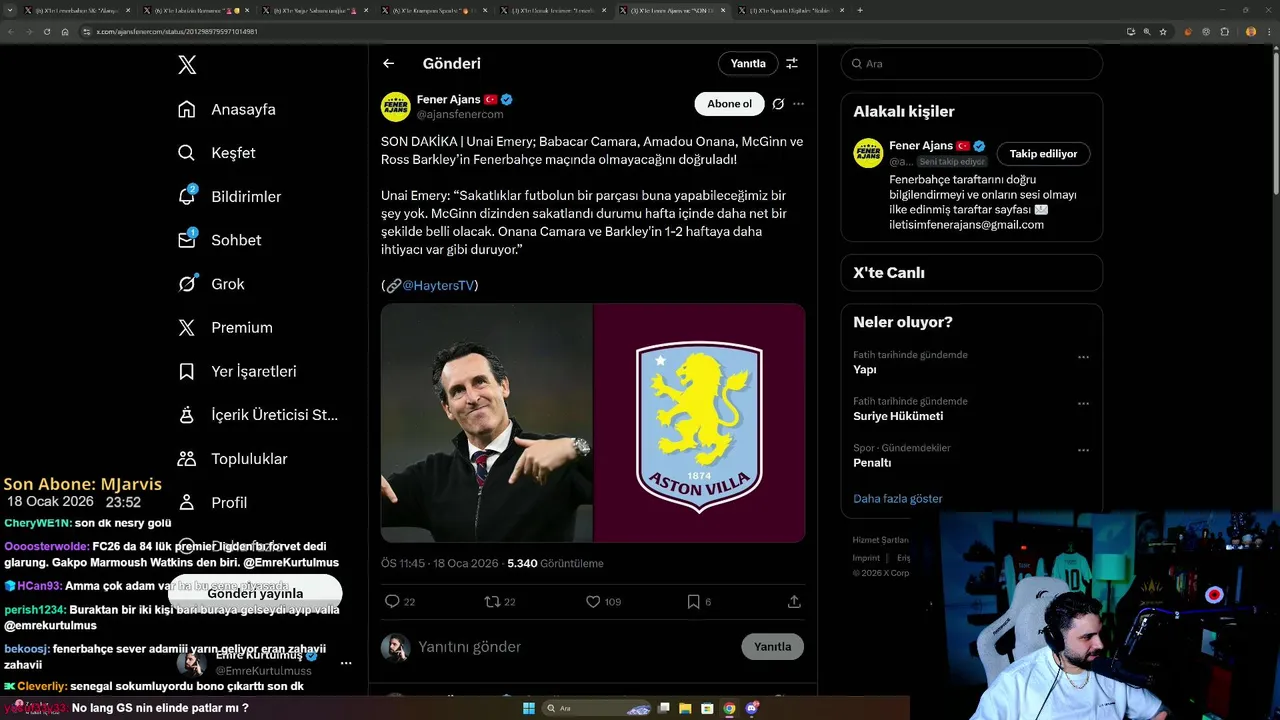Click the Grok explain icon on the post
This screenshot has height=720, width=1280.
point(778,104)
